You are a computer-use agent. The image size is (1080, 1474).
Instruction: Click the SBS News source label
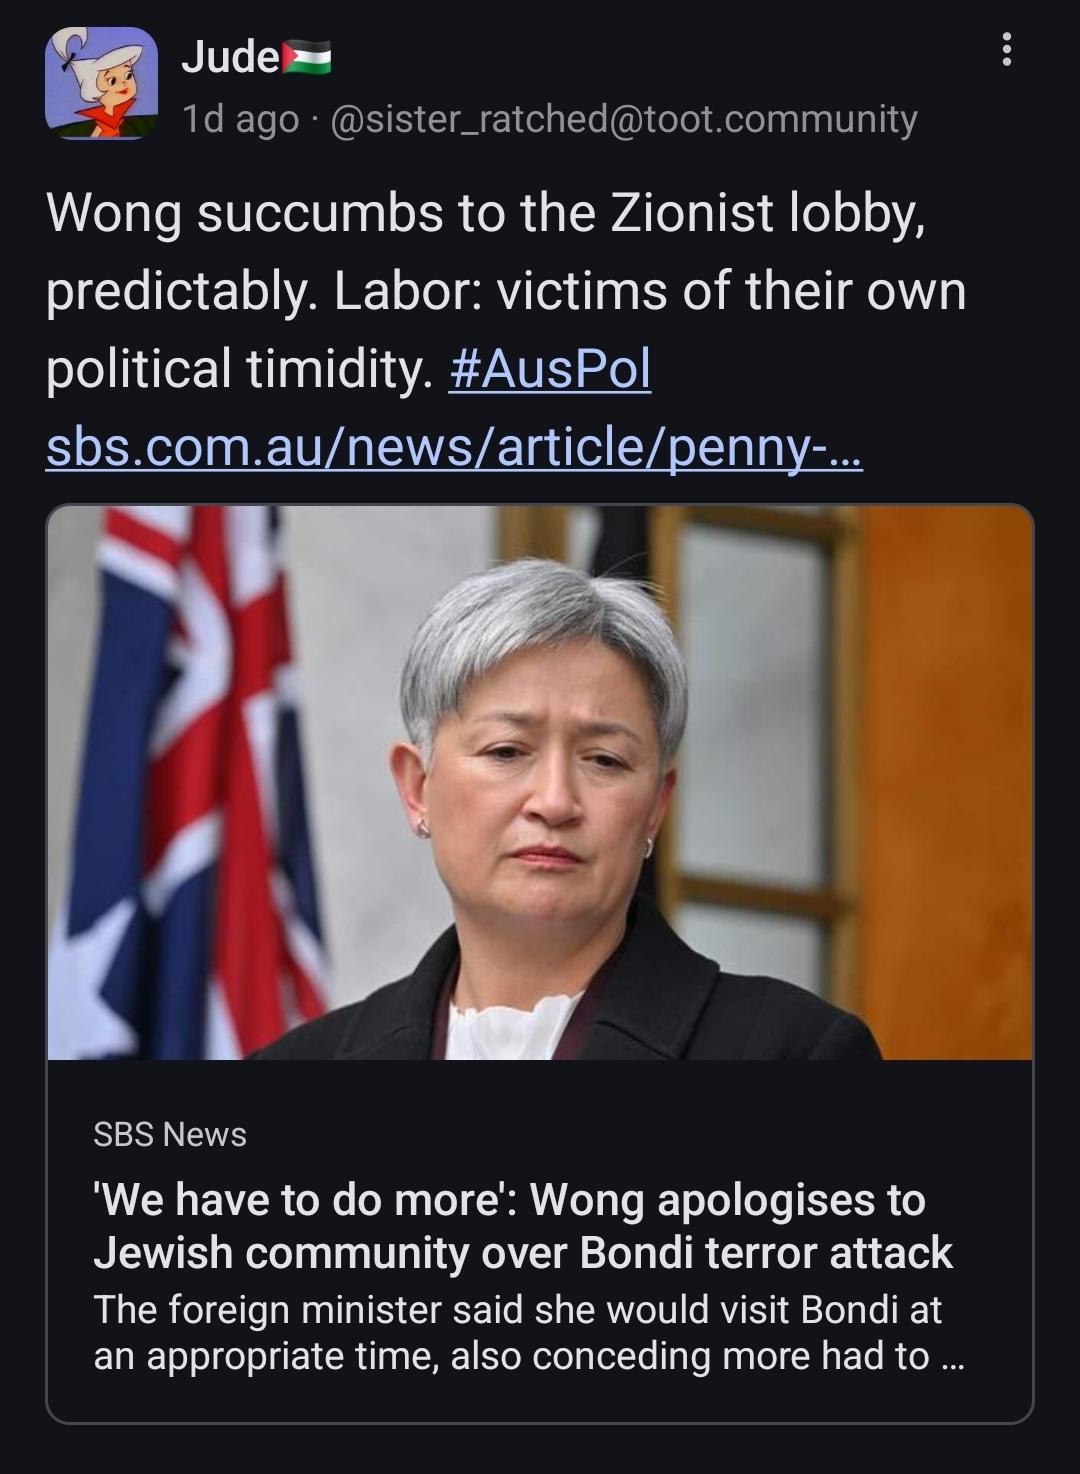(170, 1135)
